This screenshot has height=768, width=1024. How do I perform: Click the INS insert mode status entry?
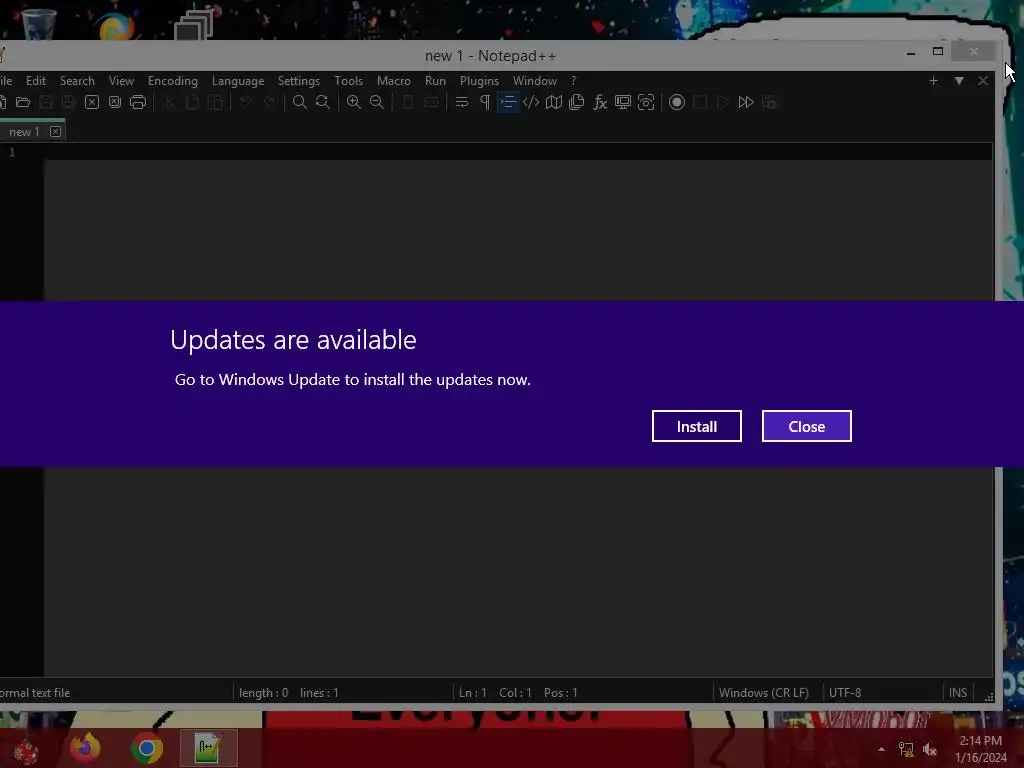tap(958, 692)
